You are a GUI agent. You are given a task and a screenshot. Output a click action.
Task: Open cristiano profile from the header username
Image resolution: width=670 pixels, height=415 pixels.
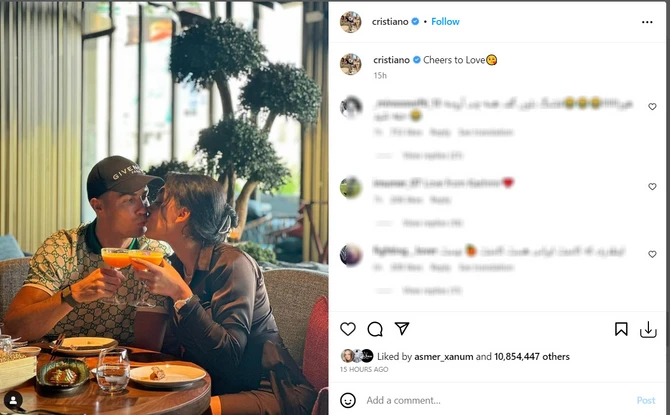(x=390, y=21)
